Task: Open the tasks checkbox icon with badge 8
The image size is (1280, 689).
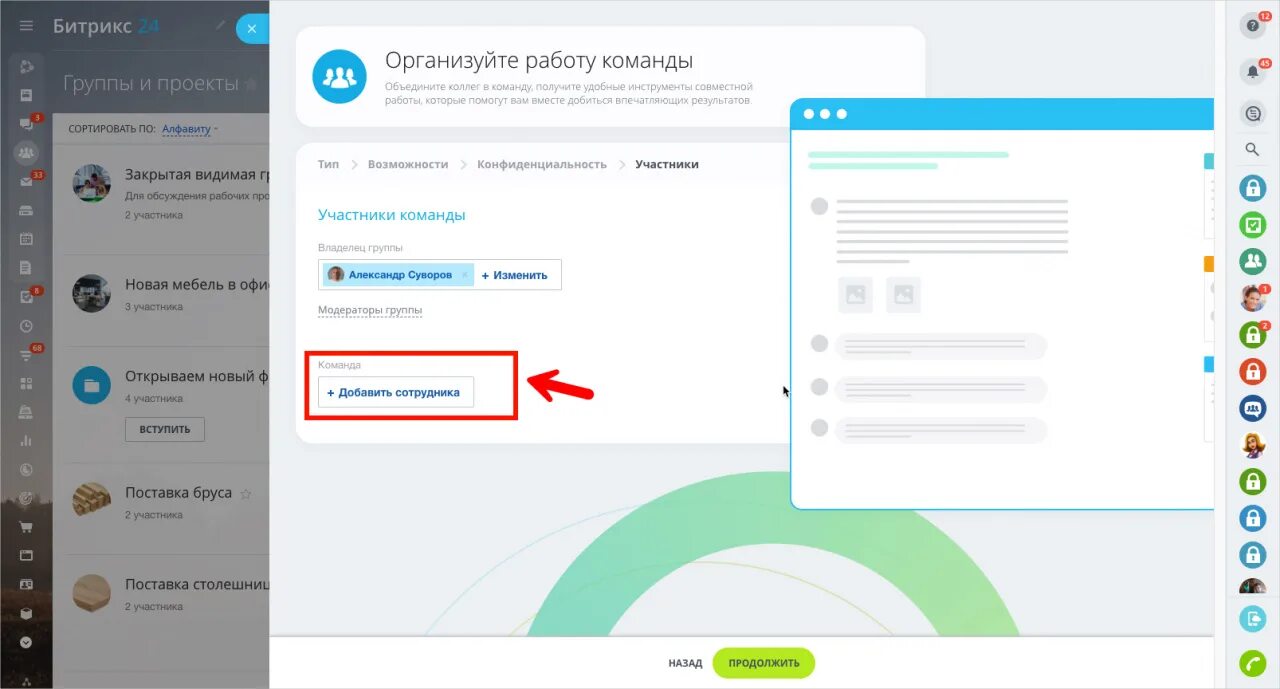Action: click(x=27, y=297)
